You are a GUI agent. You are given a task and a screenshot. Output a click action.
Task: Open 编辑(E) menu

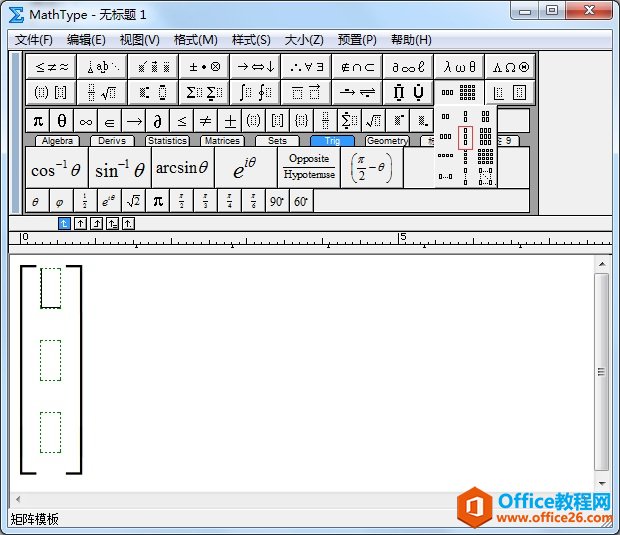(x=86, y=40)
